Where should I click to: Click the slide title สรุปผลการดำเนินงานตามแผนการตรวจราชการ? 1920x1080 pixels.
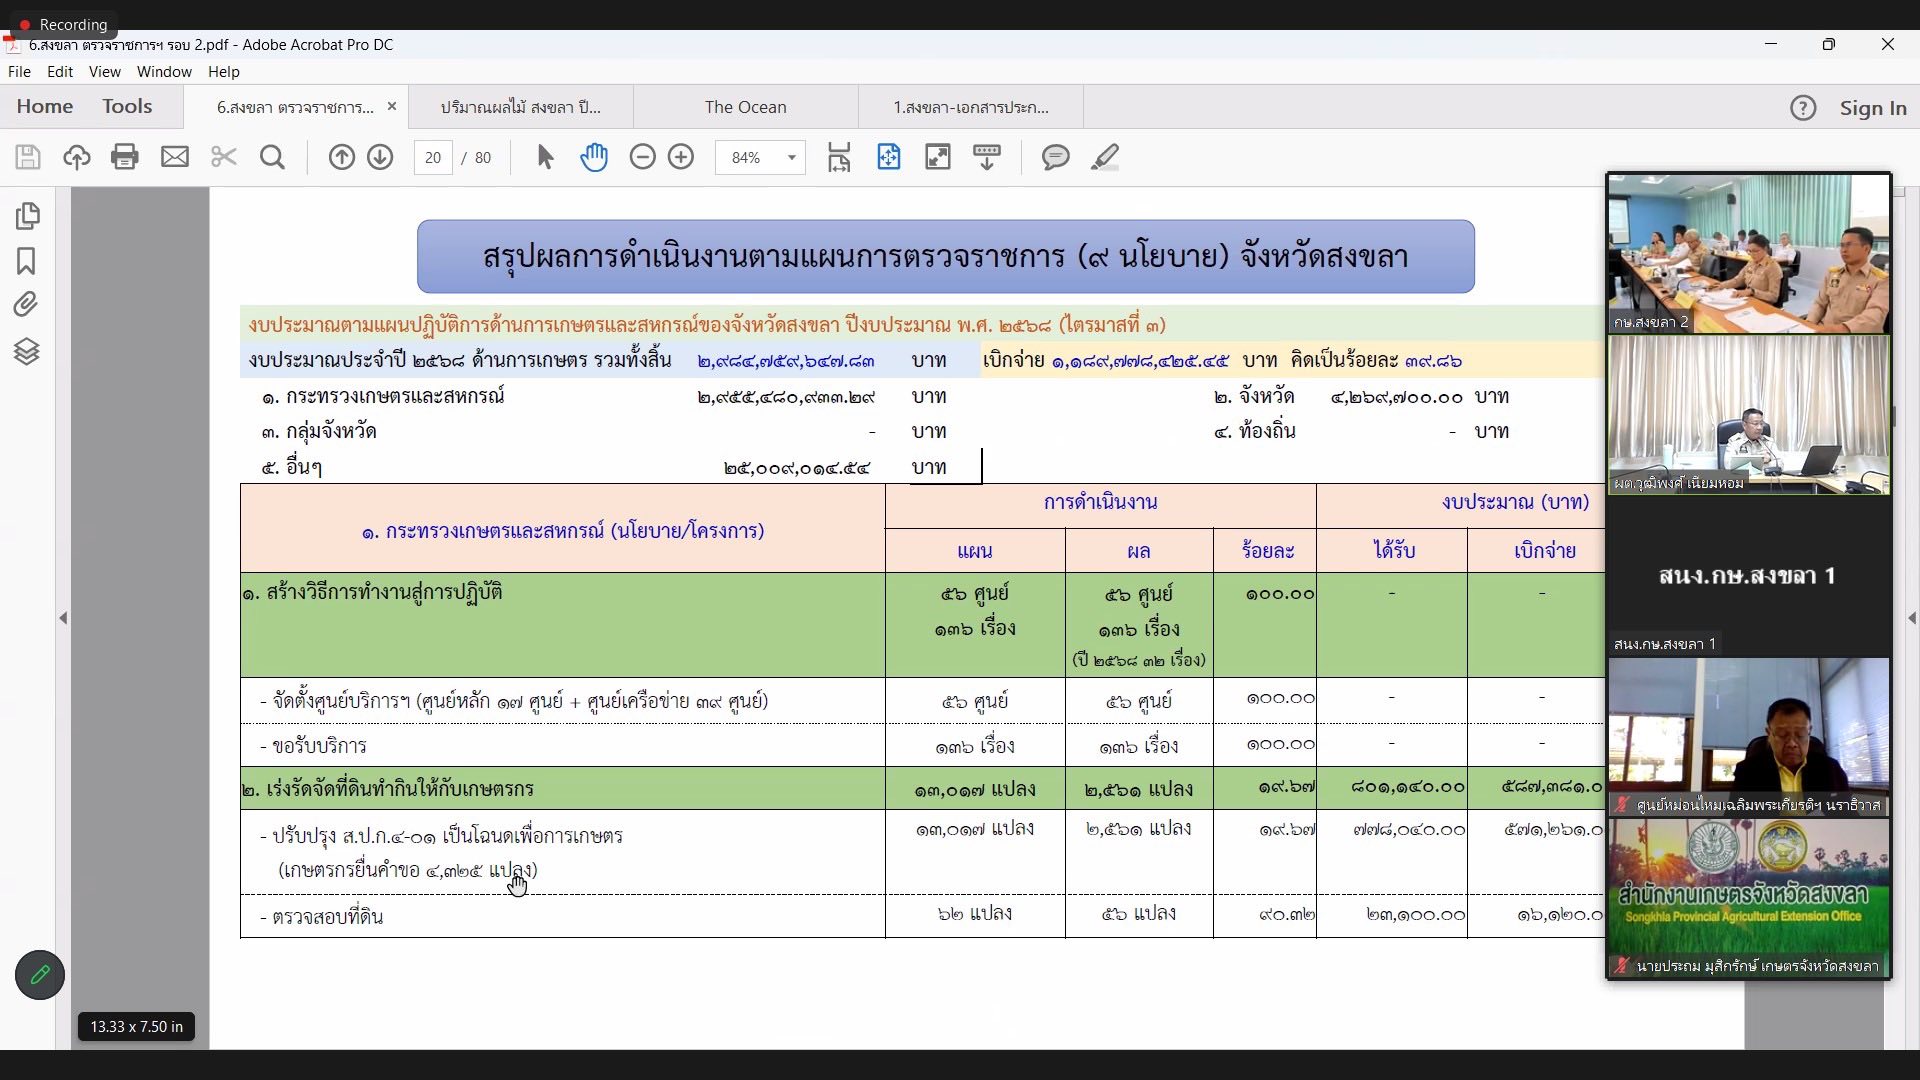[x=945, y=256]
